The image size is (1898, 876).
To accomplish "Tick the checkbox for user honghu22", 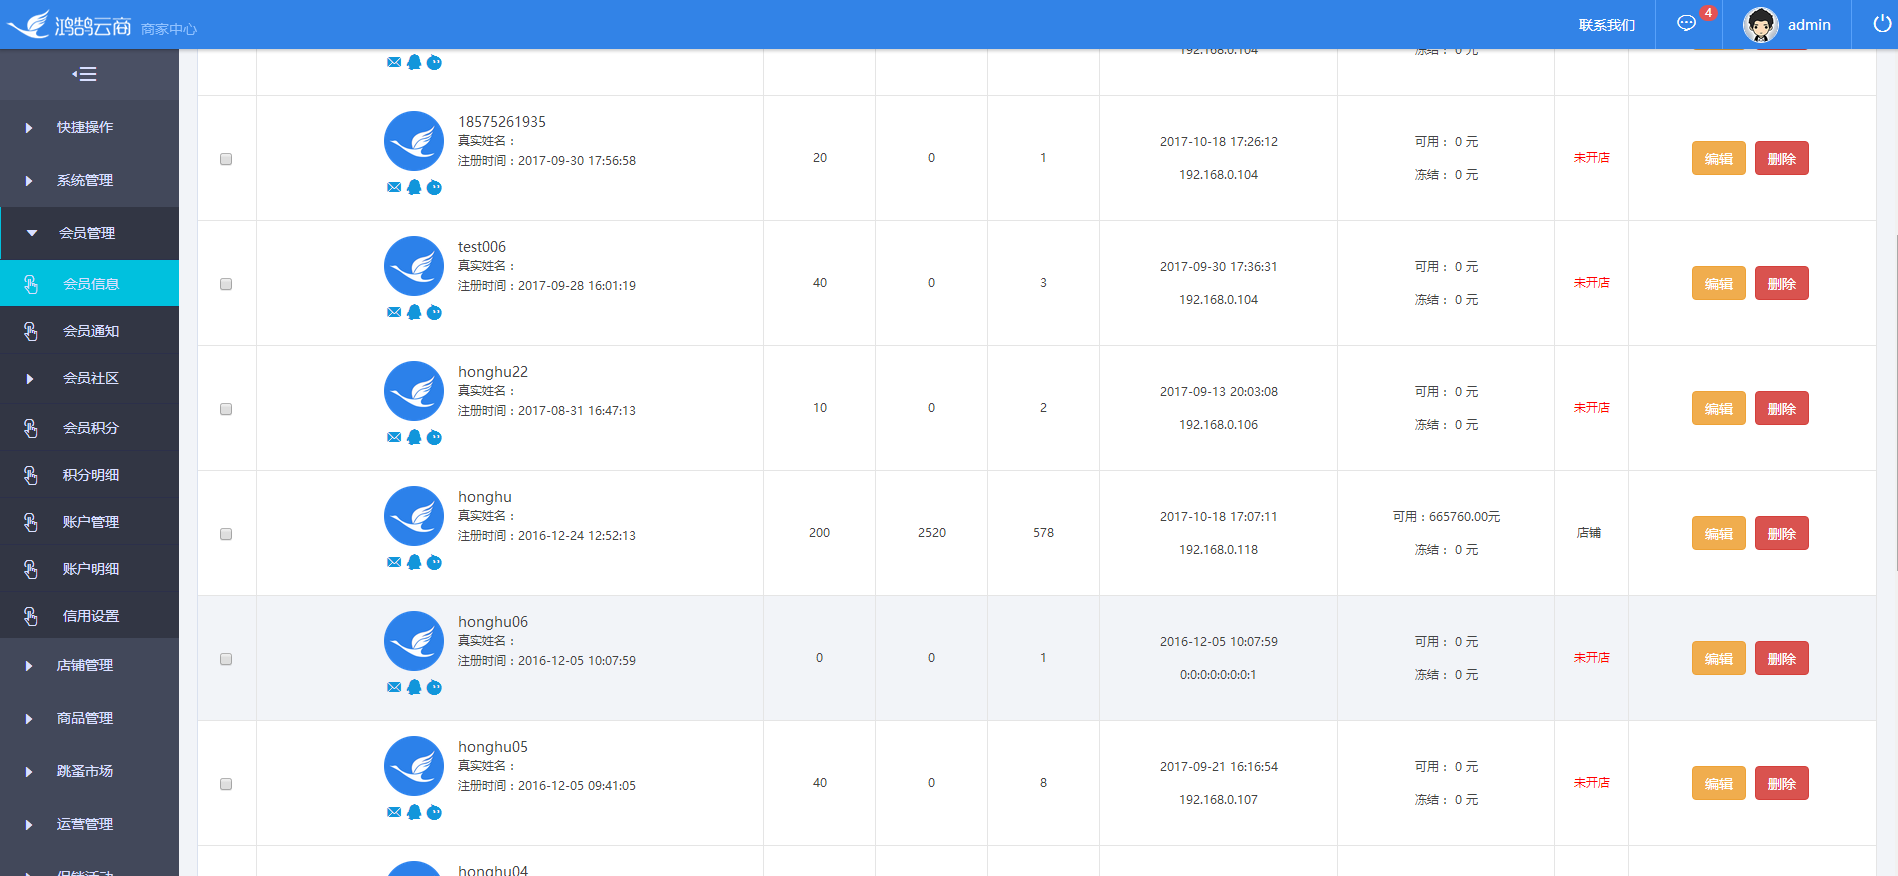I will [226, 409].
